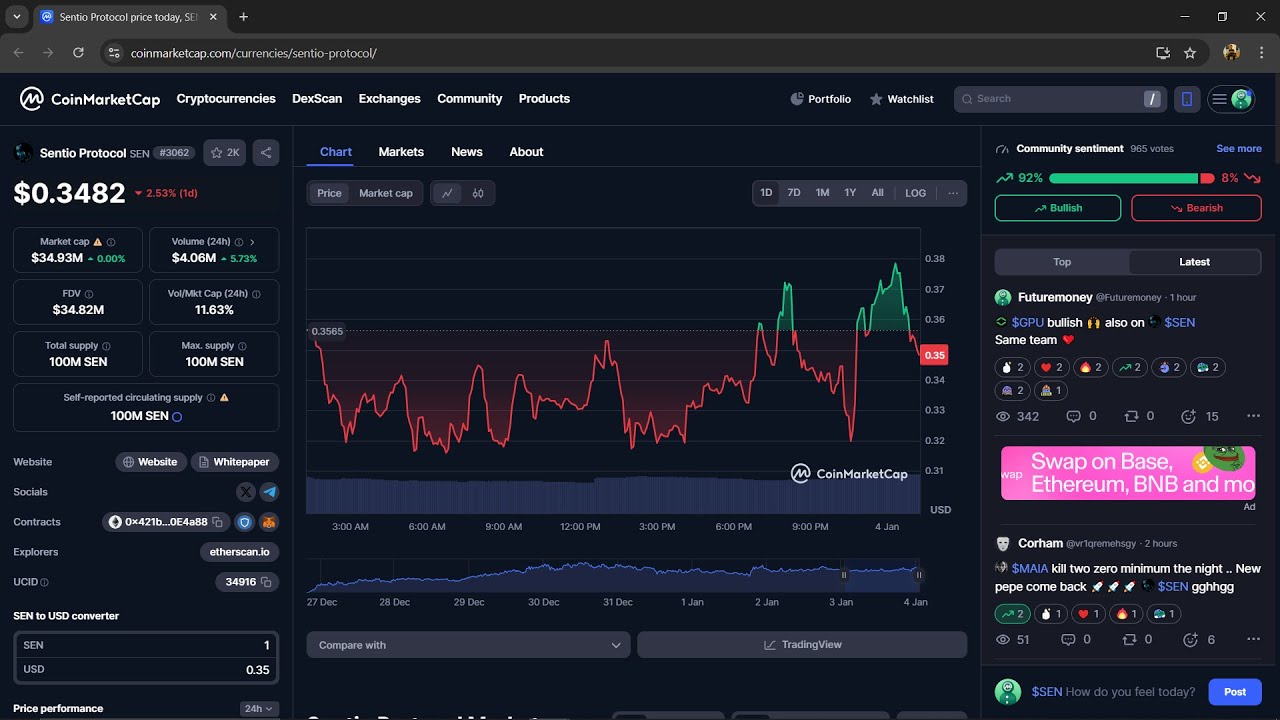Vote Bearish on sentiment
The height and width of the screenshot is (720, 1280).
pos(1196,208)
